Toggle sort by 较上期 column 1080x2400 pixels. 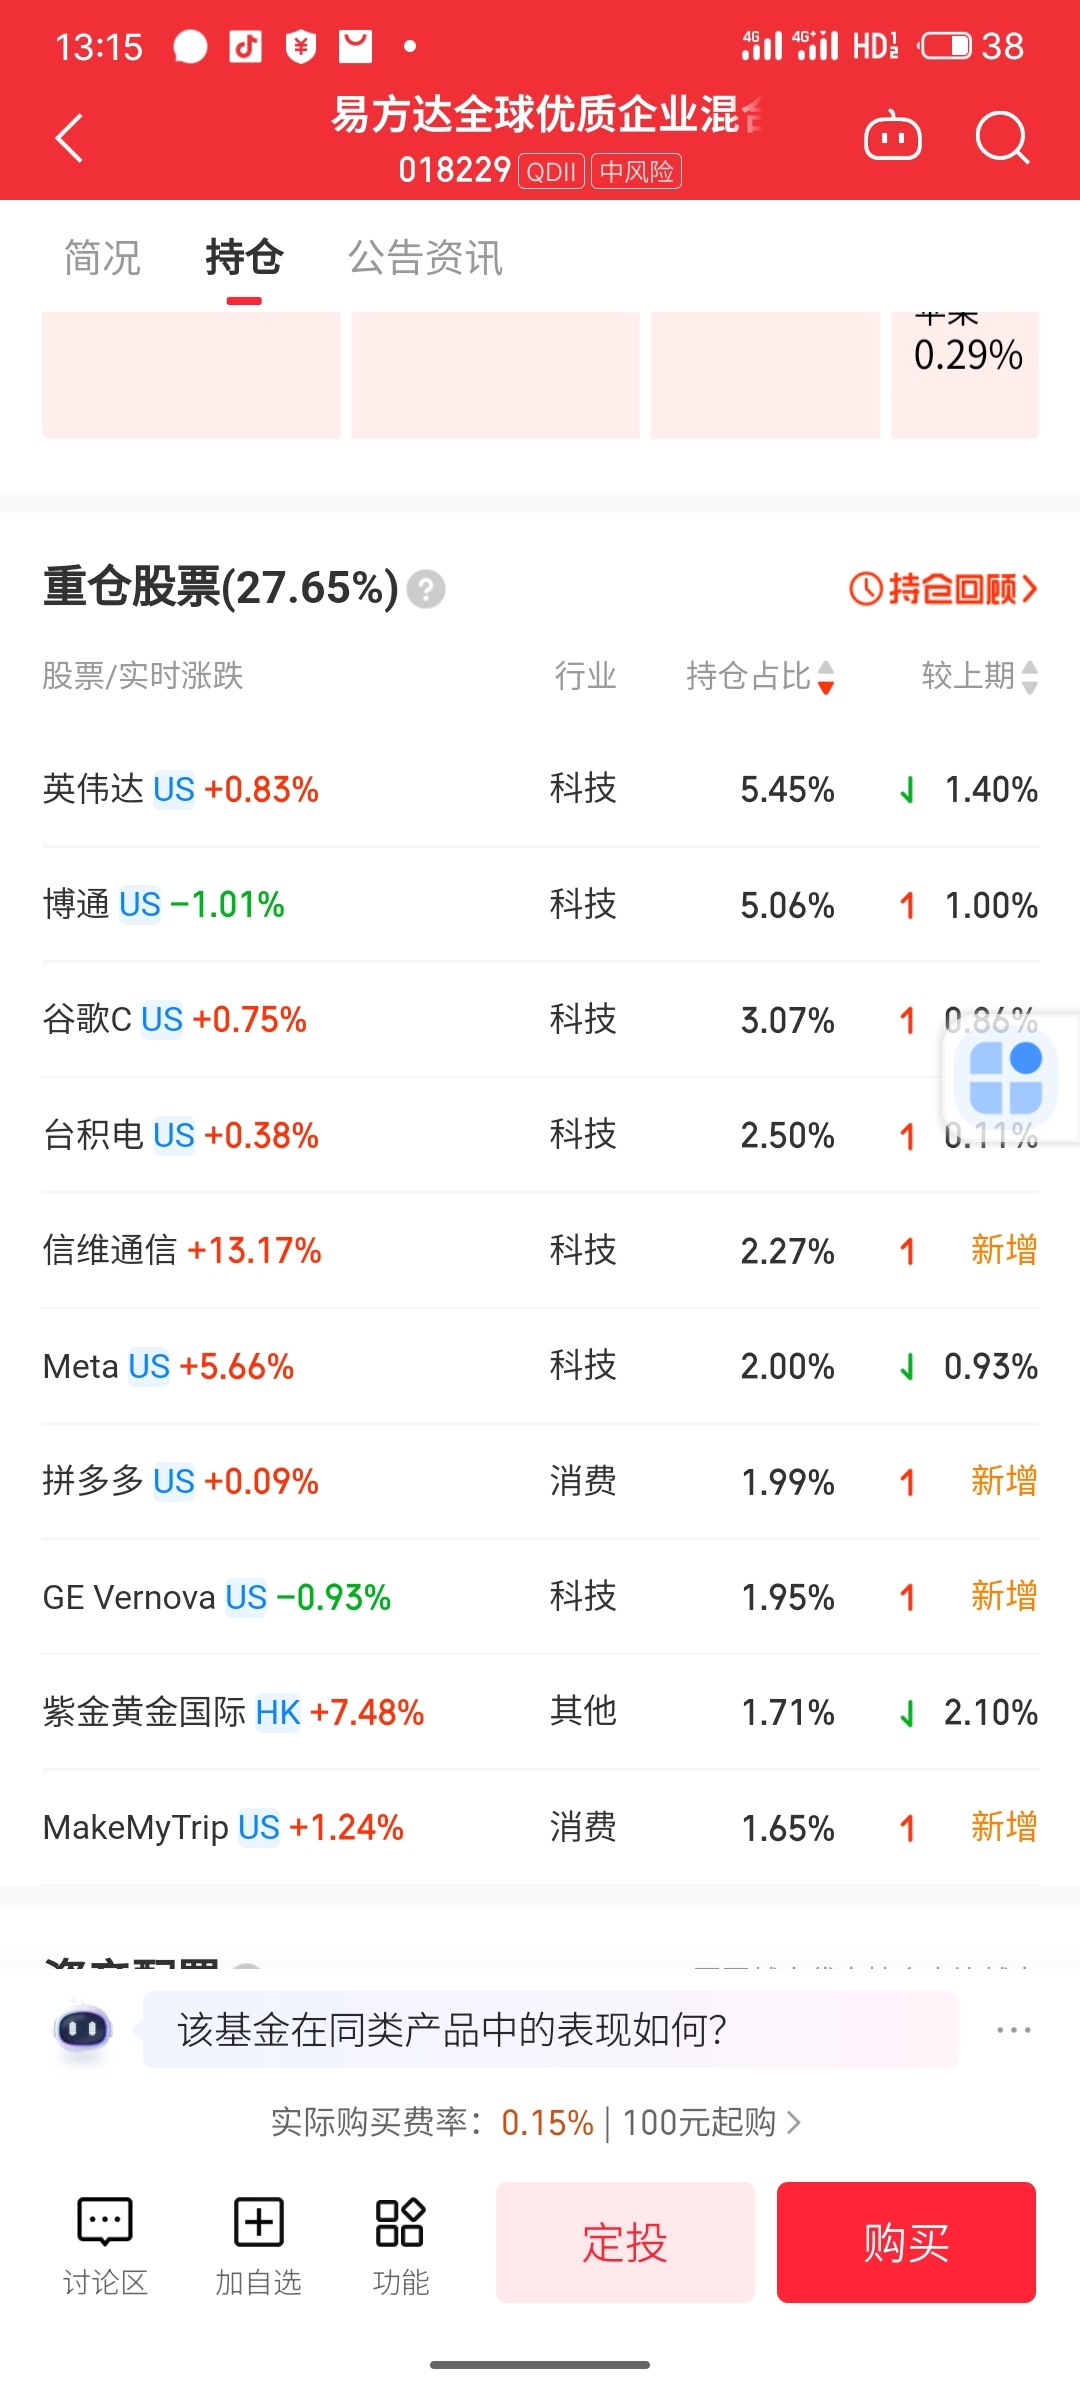[980, 676]
